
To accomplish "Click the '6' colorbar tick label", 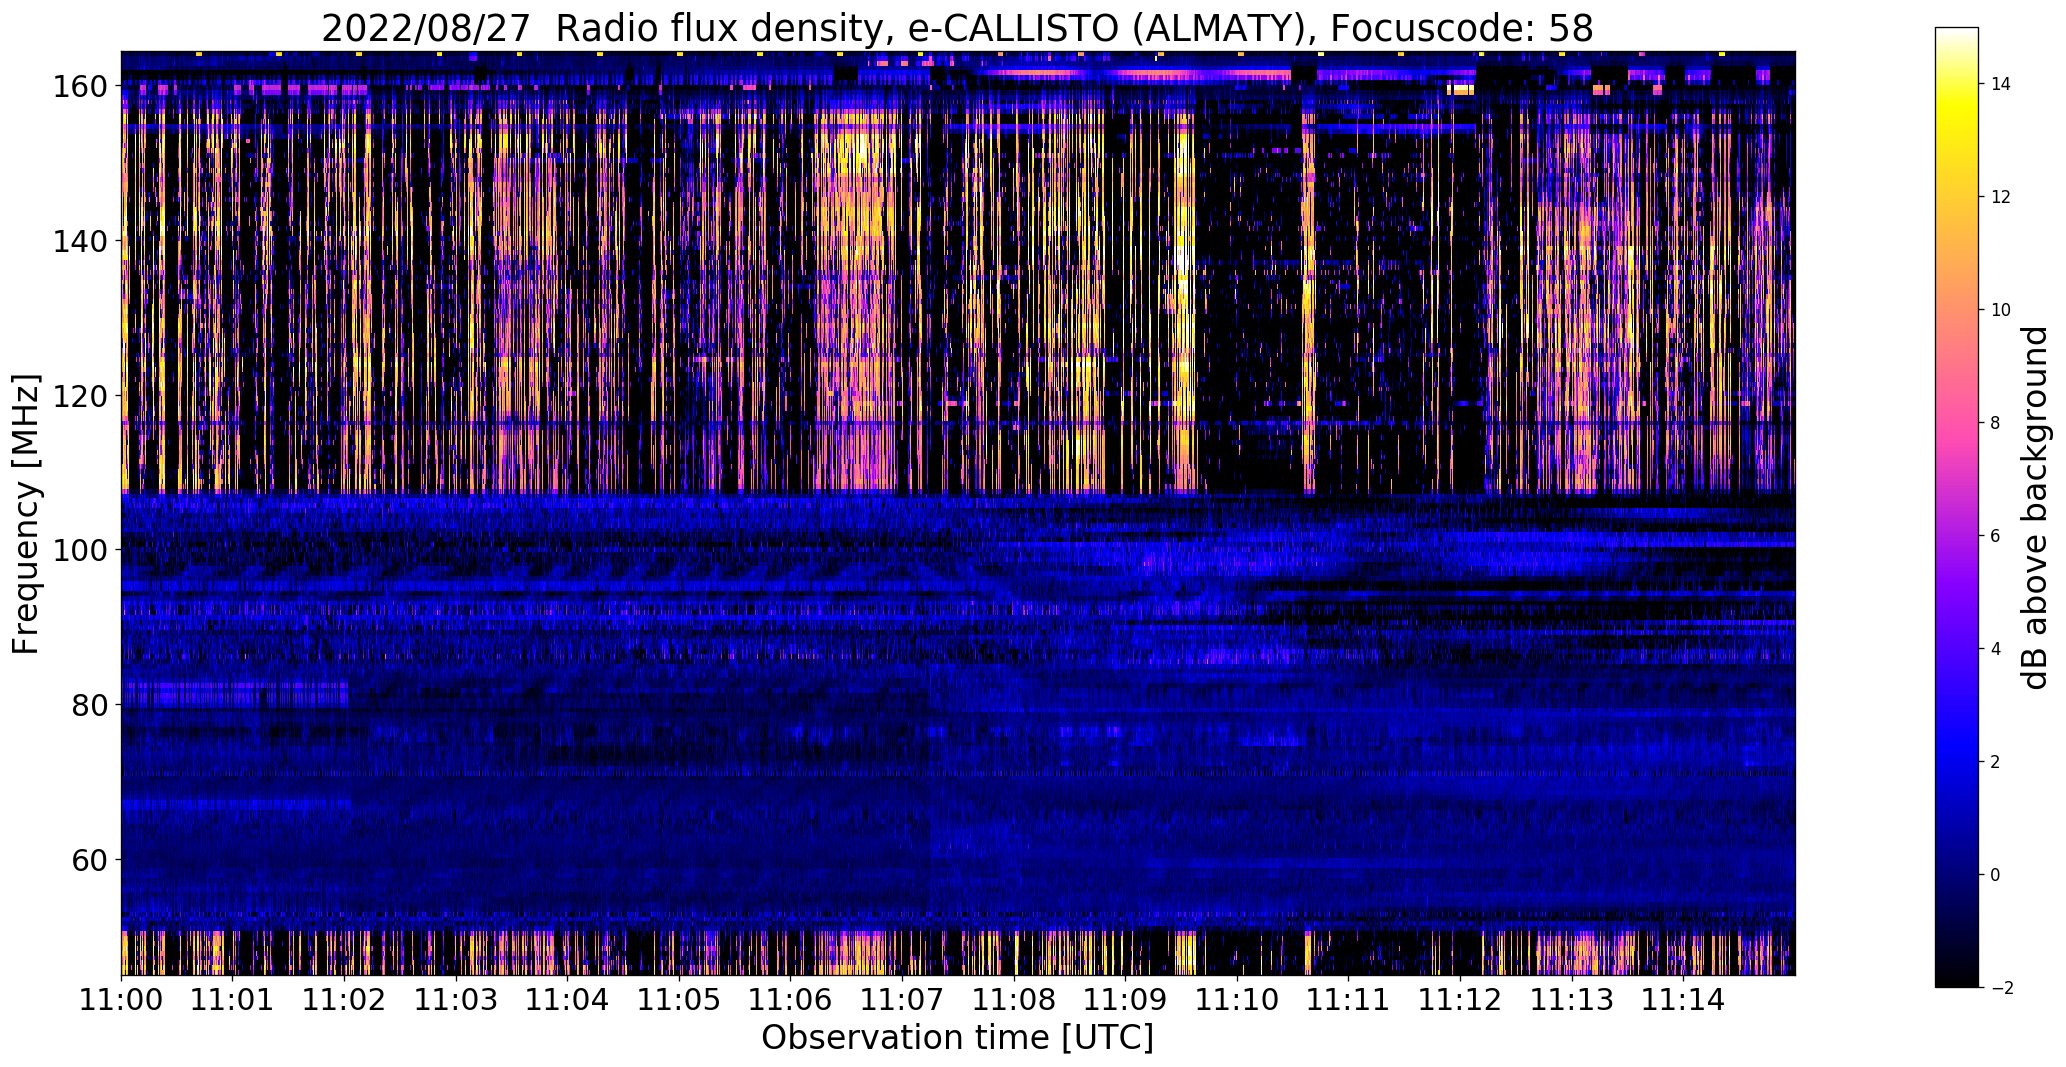I will tap(1995, 536).
